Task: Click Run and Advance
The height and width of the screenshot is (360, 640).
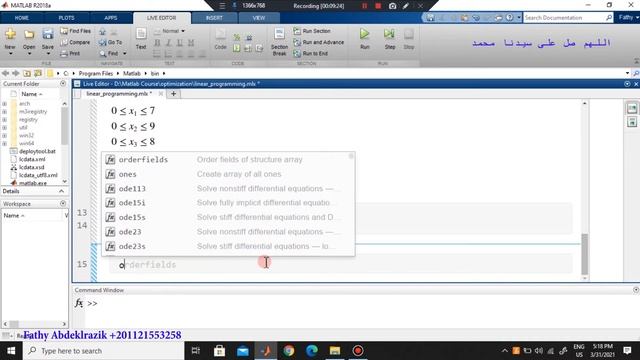Action: pyautogui.click(x=319, y=42)
